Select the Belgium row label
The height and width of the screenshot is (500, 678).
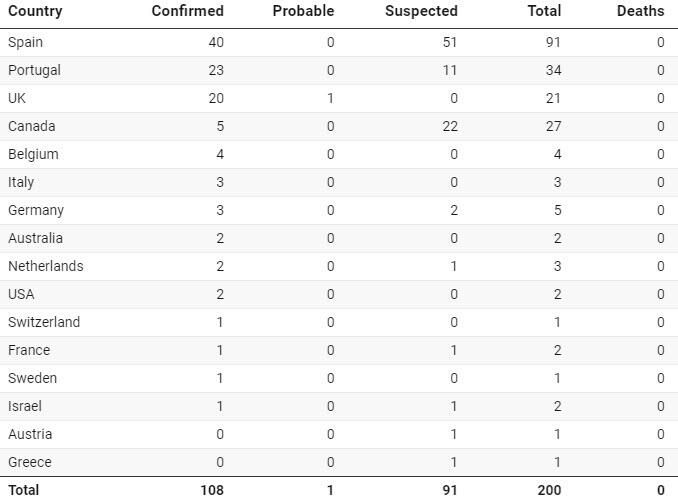click(x=33, y=154)
